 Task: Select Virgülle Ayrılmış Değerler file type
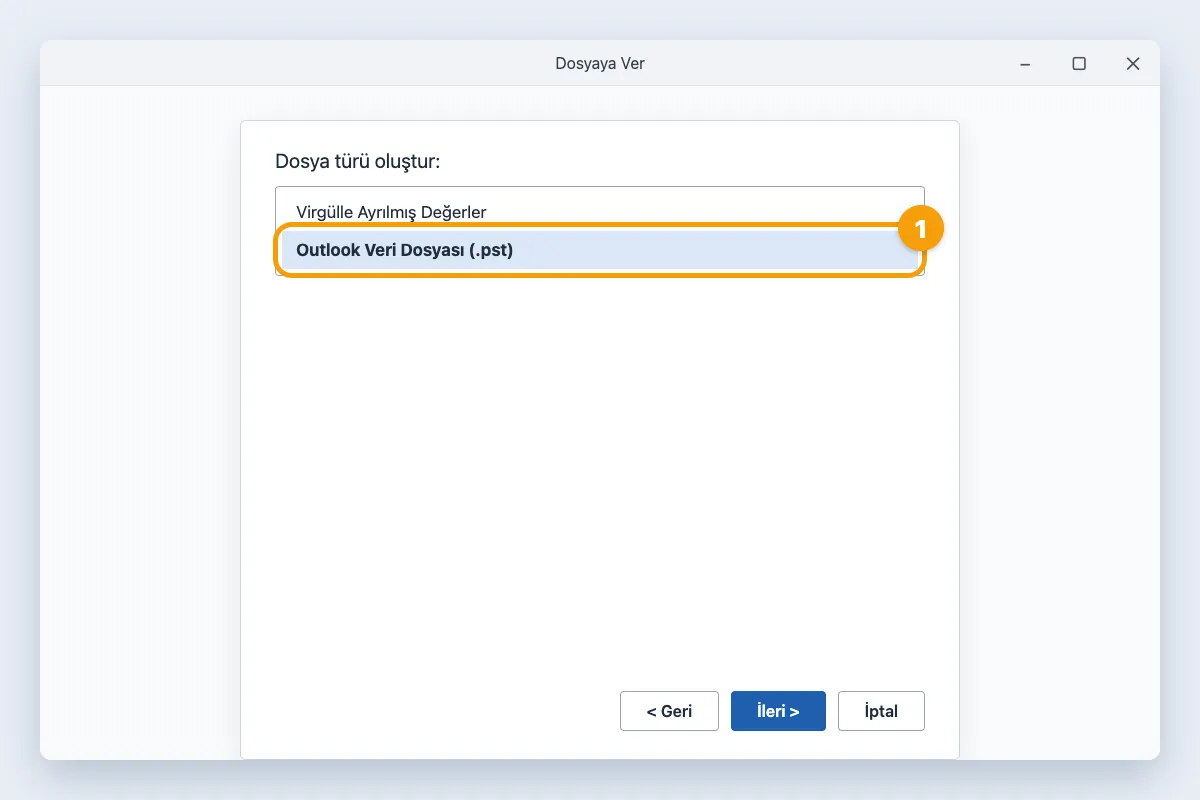599,212
